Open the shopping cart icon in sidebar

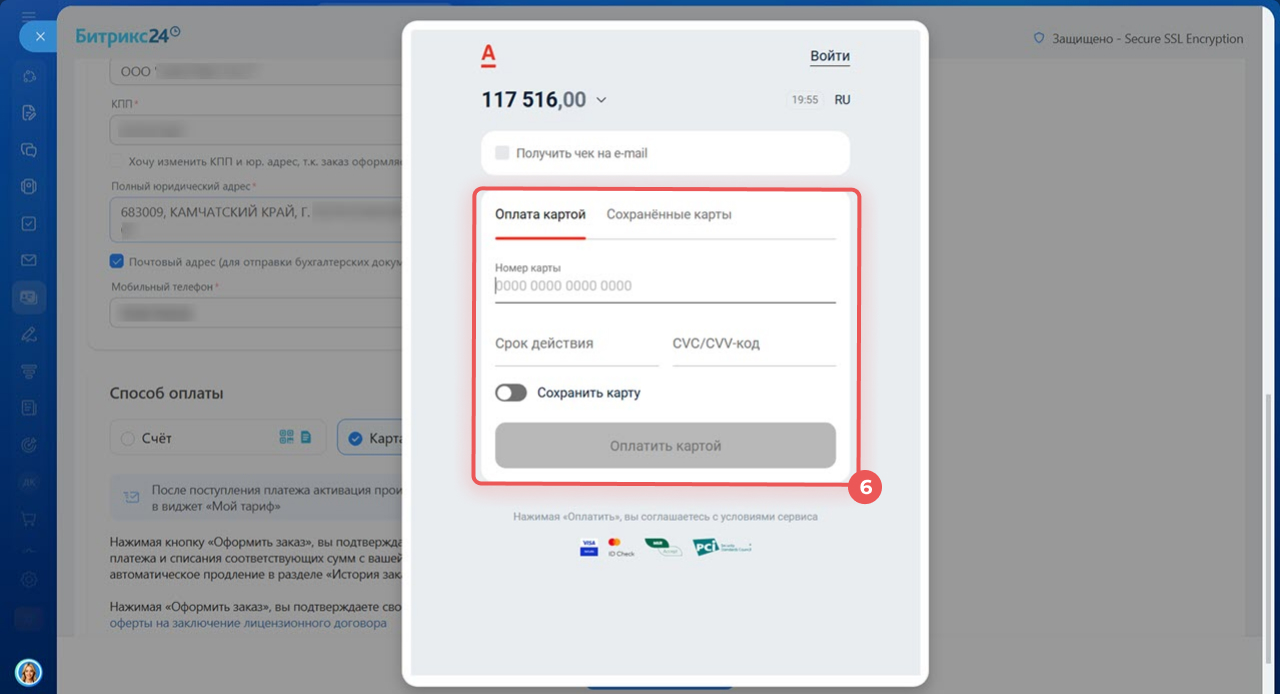[x=29, y=519]
